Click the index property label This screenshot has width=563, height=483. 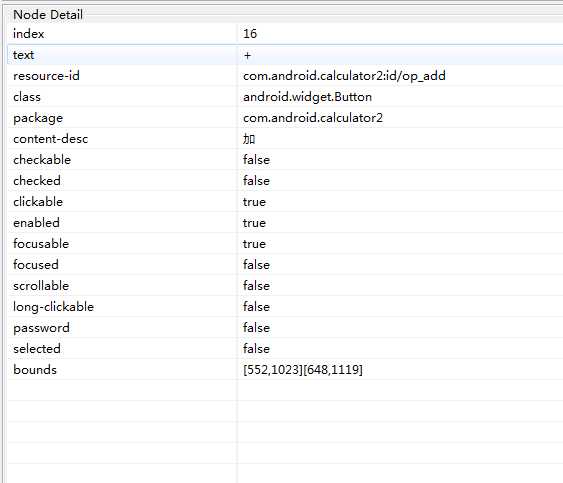pyautogui.click(x=28, y=34)
